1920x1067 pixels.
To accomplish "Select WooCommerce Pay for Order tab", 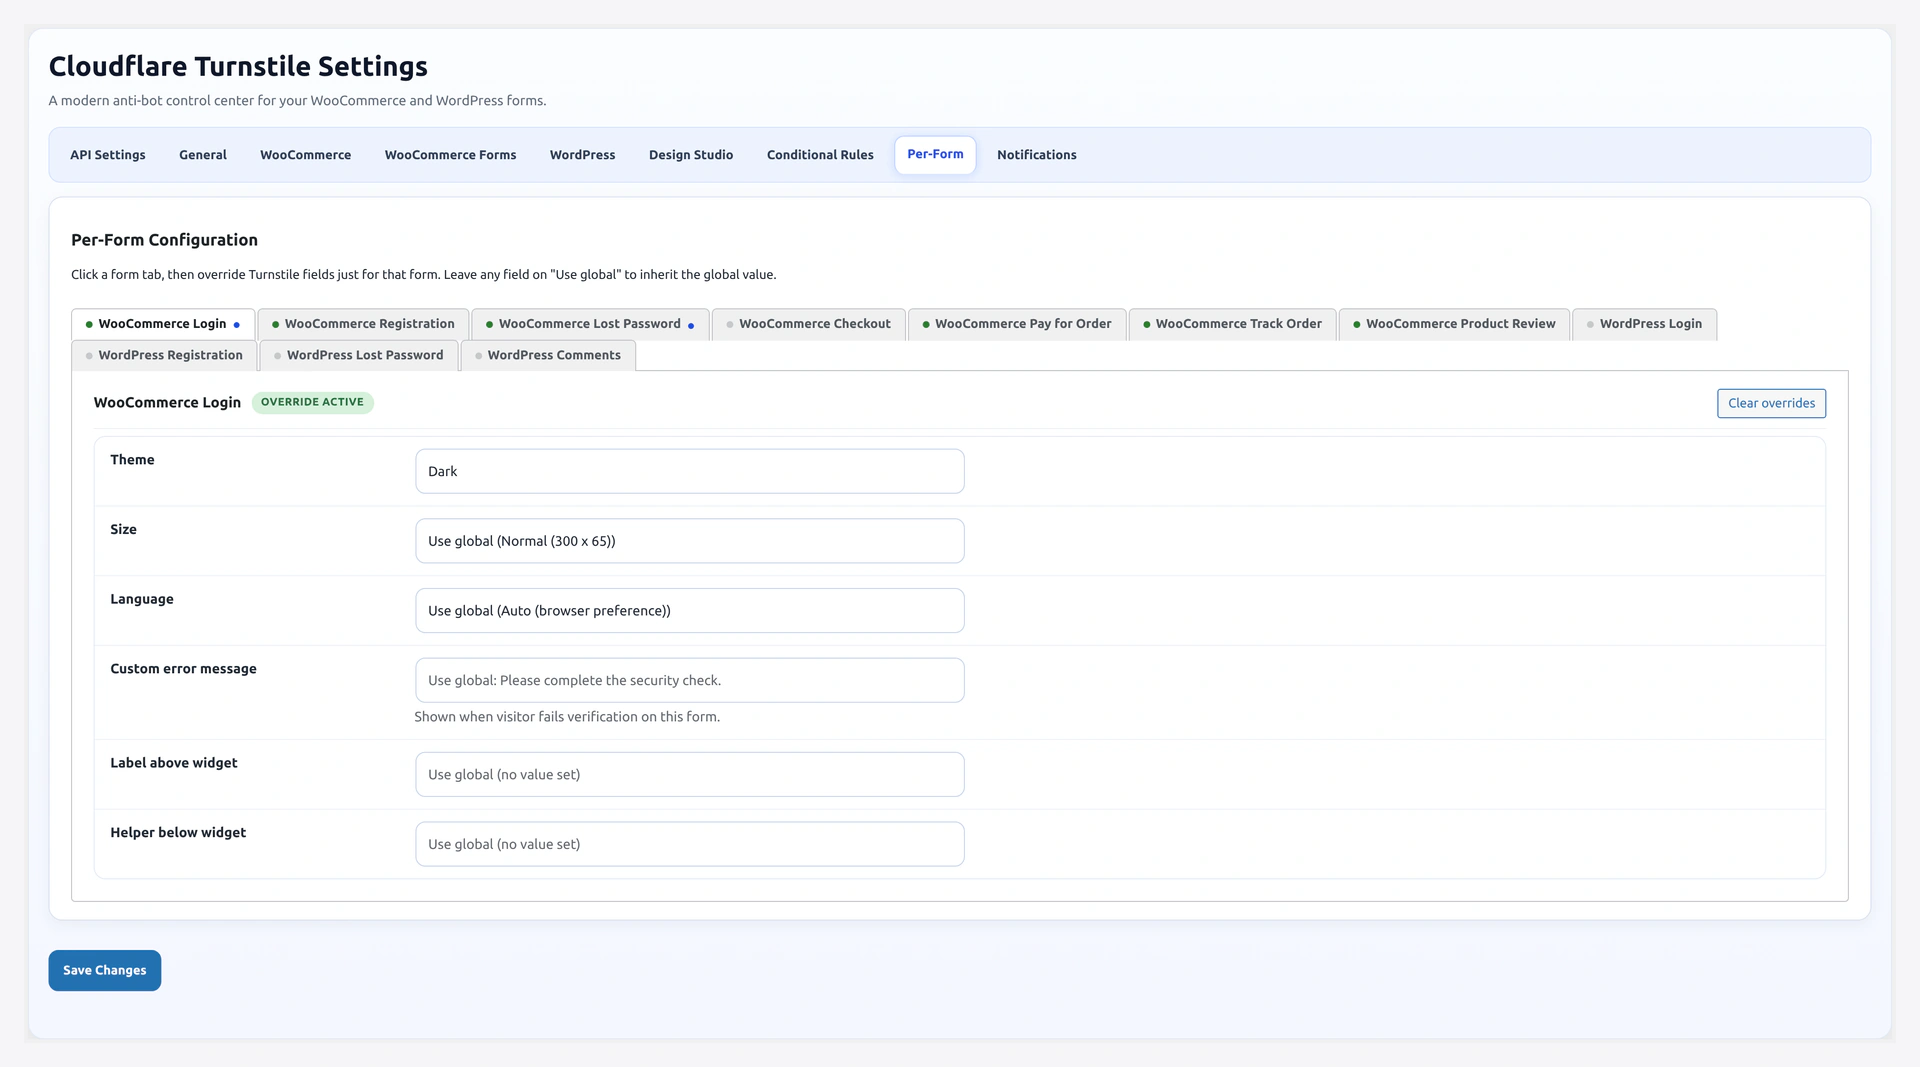I will tap(1017, 324).
